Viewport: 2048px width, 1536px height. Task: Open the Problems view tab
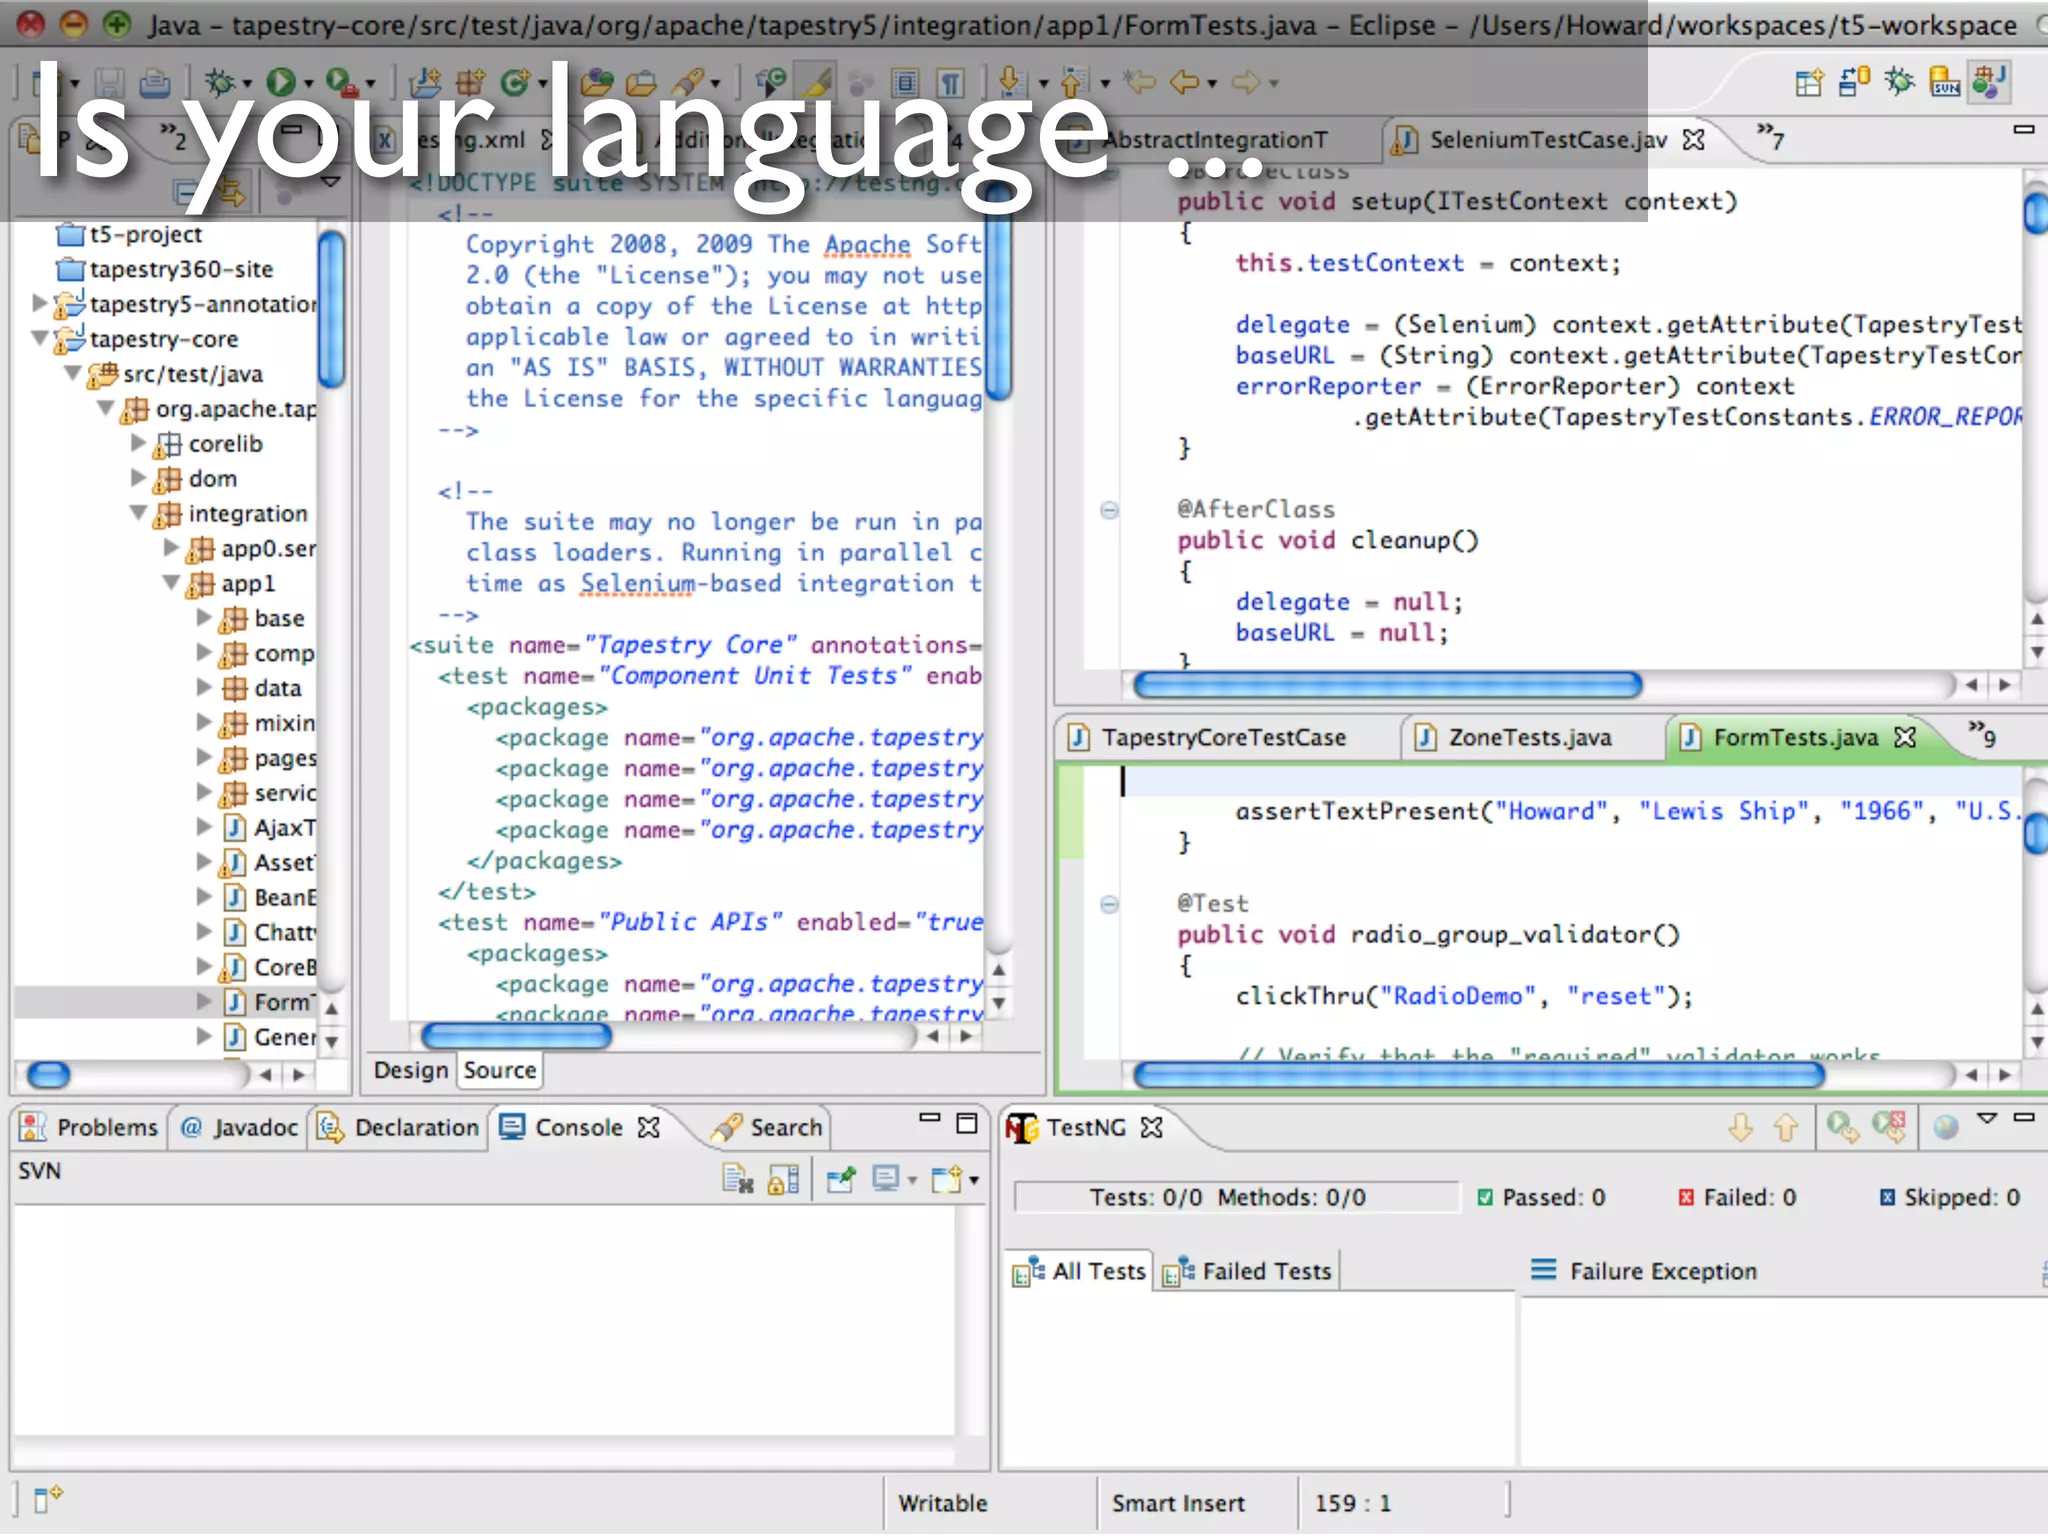click(90, 1127)
